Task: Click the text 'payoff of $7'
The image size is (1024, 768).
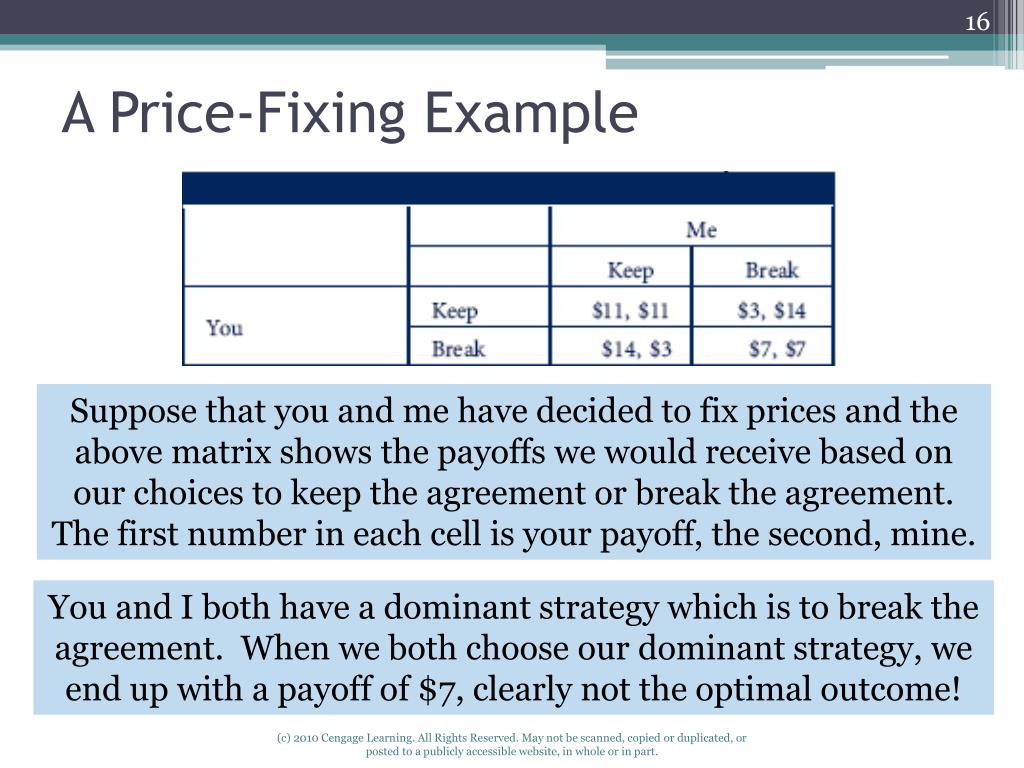Action: tap(370, 689)
